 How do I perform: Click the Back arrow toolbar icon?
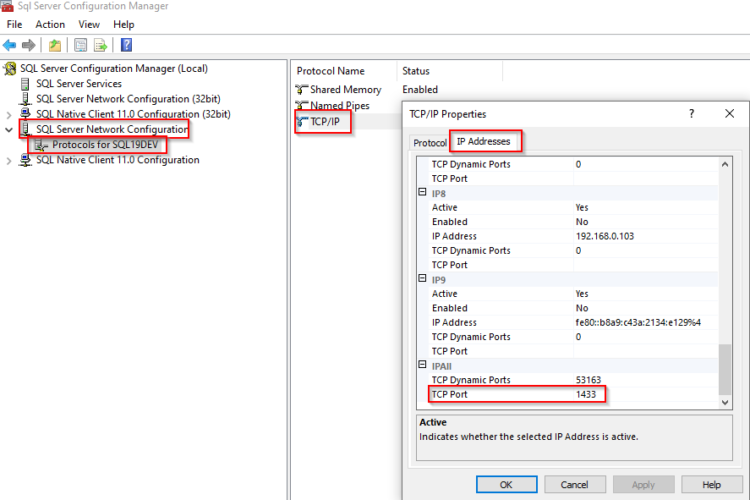[10, 45]
